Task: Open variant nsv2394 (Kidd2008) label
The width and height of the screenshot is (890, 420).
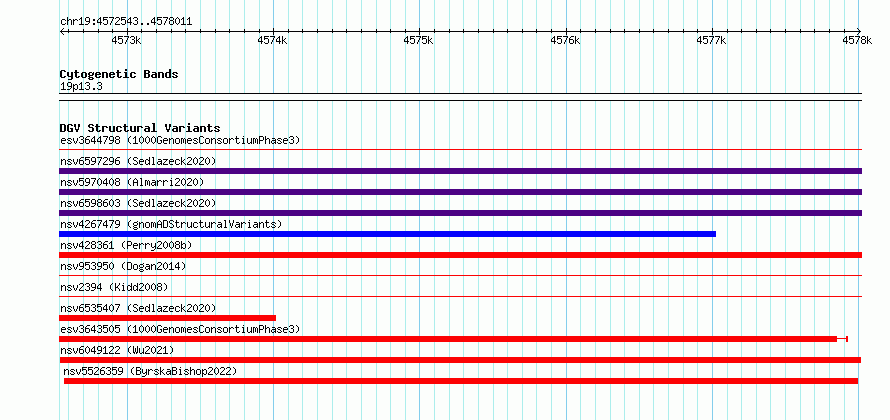Action: (x=114, y=287)
